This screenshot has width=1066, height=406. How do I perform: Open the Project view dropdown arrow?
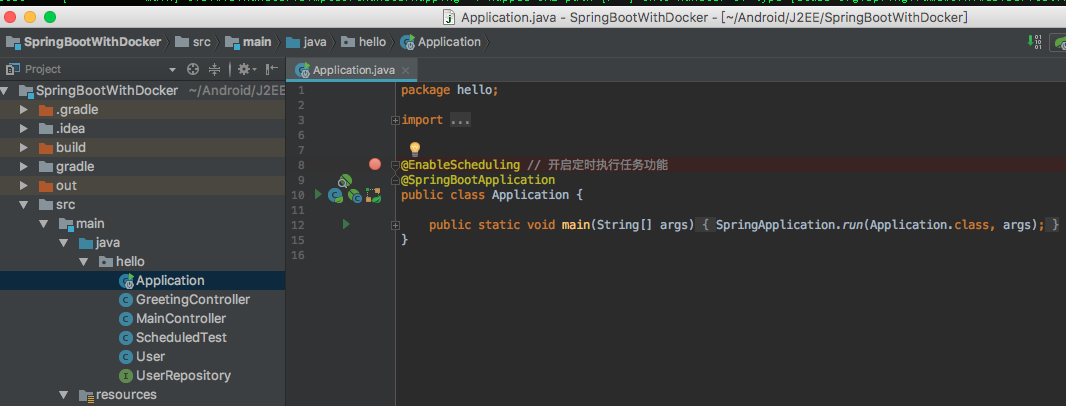click(173, 69)
